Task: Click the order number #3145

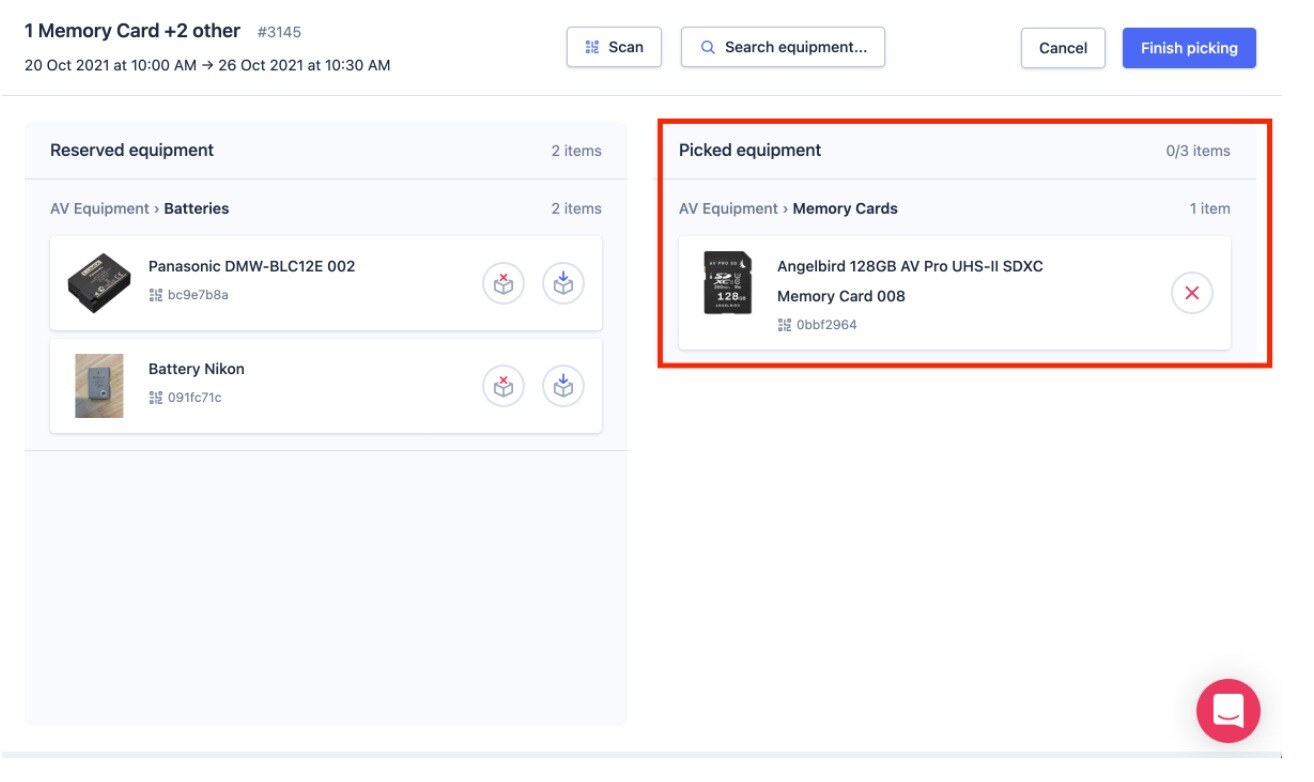Action: click(279, 32)
